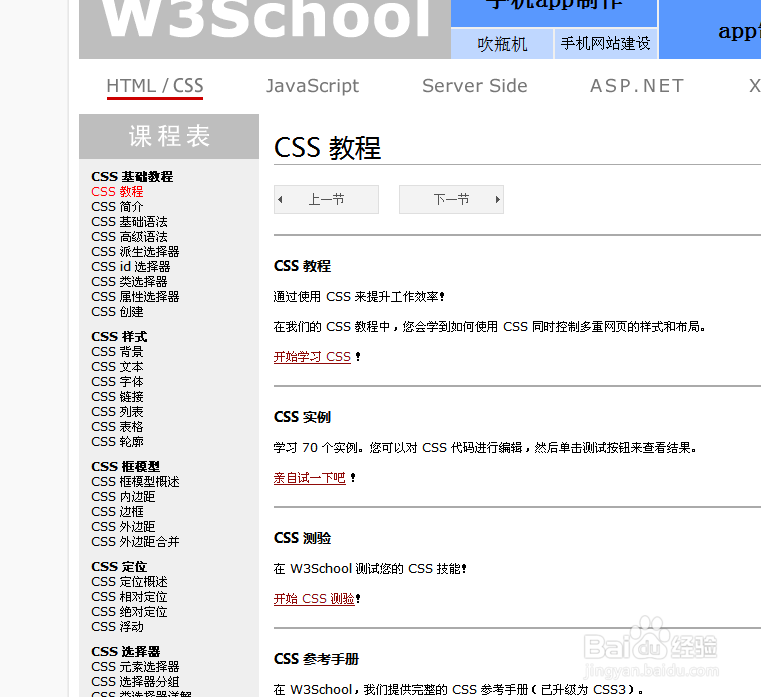Open CSS 链接 sidebar item
Screen dimensions: 761x697
pos(117,397)
